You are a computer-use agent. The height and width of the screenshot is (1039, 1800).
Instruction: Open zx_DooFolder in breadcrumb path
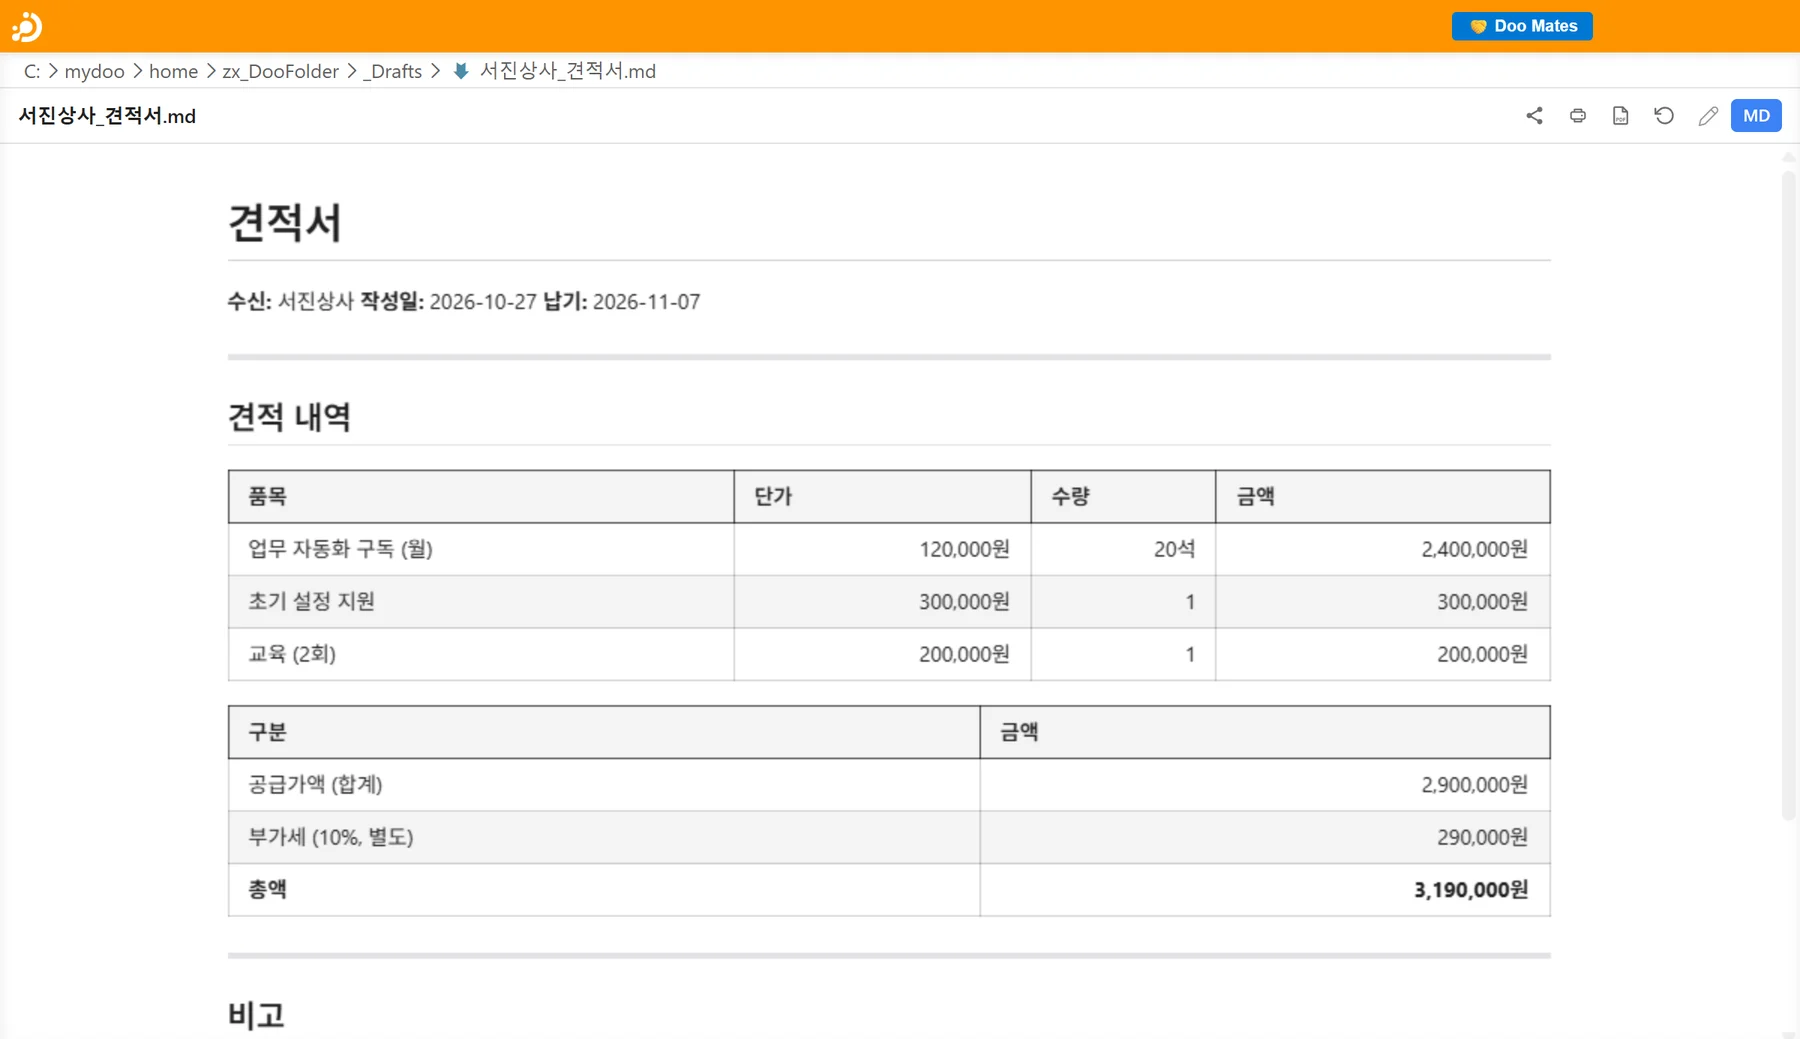(x=280, y=71)
